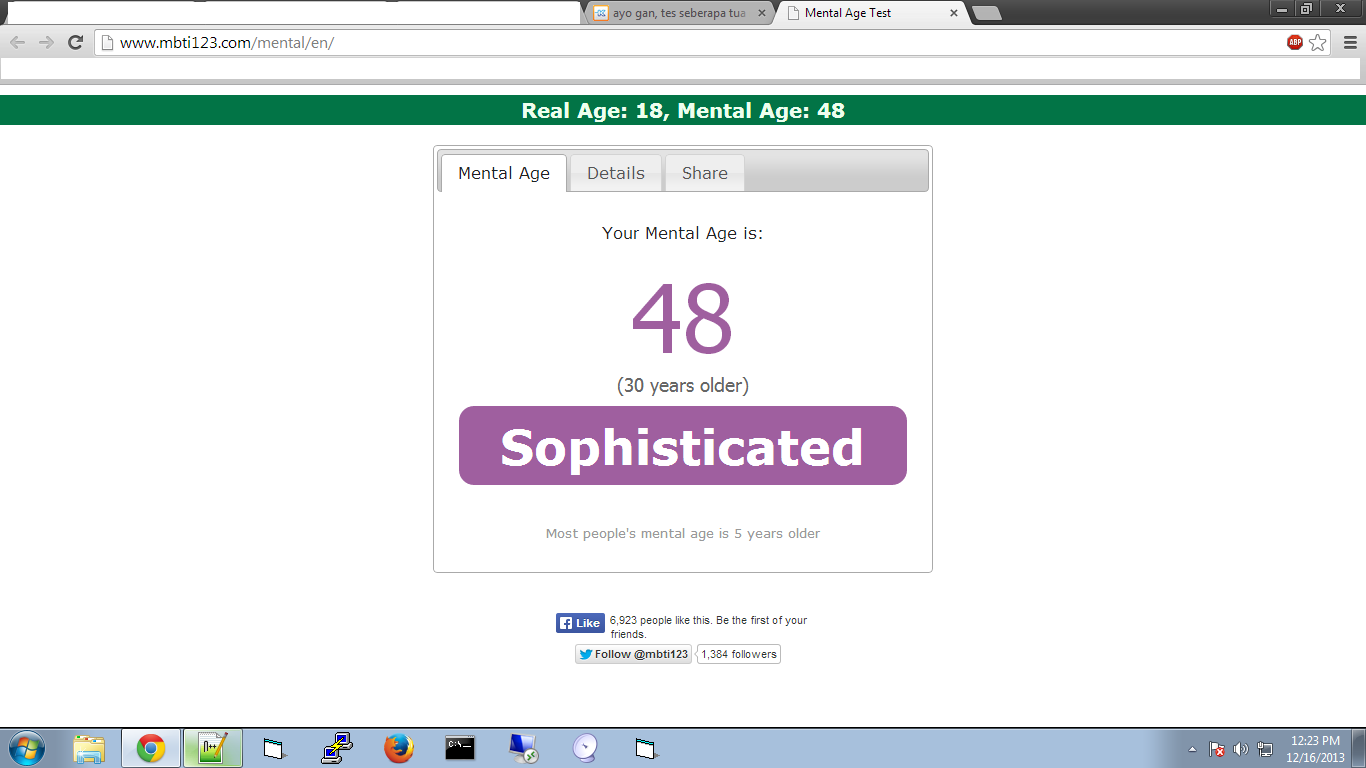The image size is (1366, 768).
Task: Go back using the browser back arrow
Action: [x=17, y=42]
